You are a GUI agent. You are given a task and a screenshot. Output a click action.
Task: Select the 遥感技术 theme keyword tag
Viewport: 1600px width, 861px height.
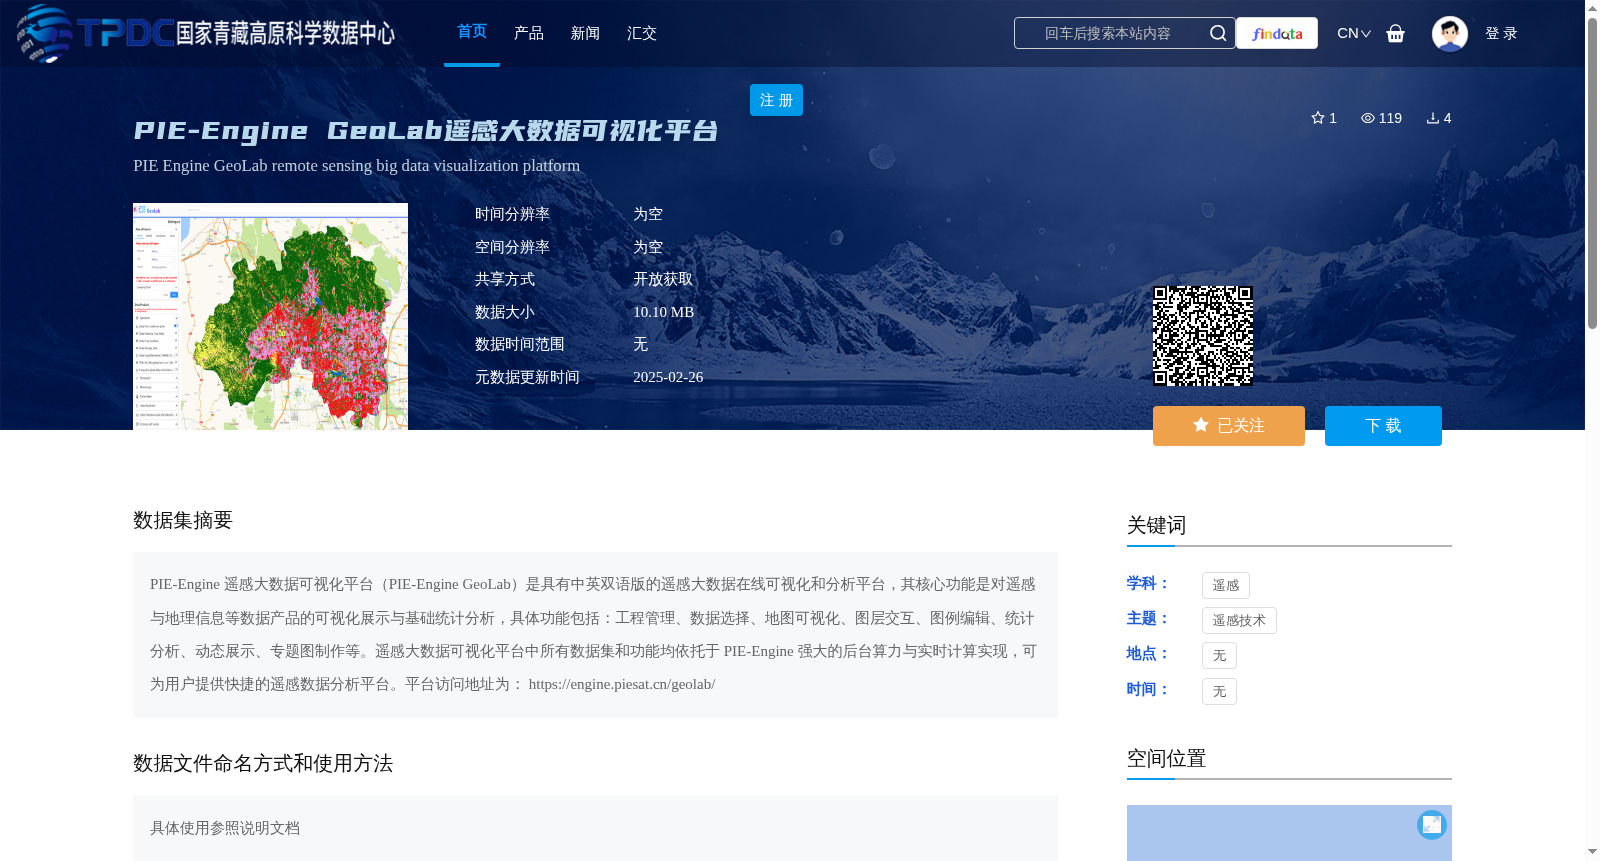[1239, 620]
